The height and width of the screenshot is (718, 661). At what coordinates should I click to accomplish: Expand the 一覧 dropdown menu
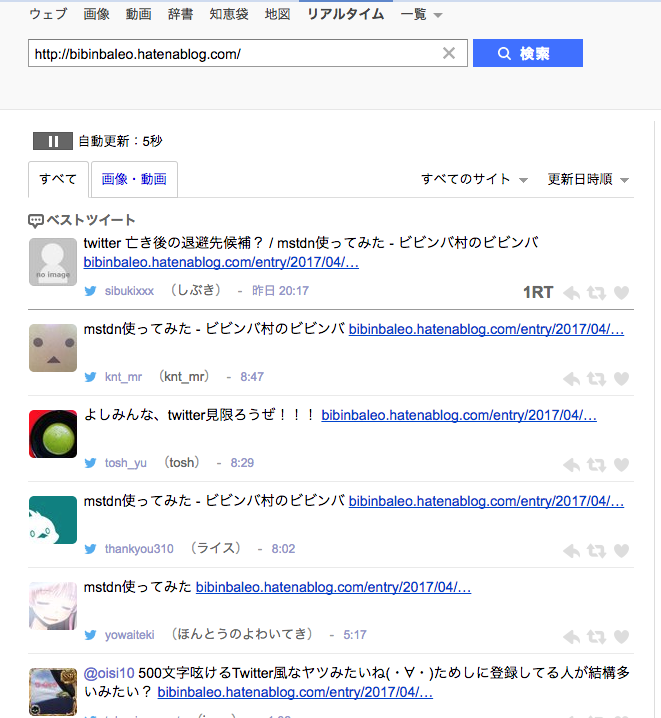421,15
